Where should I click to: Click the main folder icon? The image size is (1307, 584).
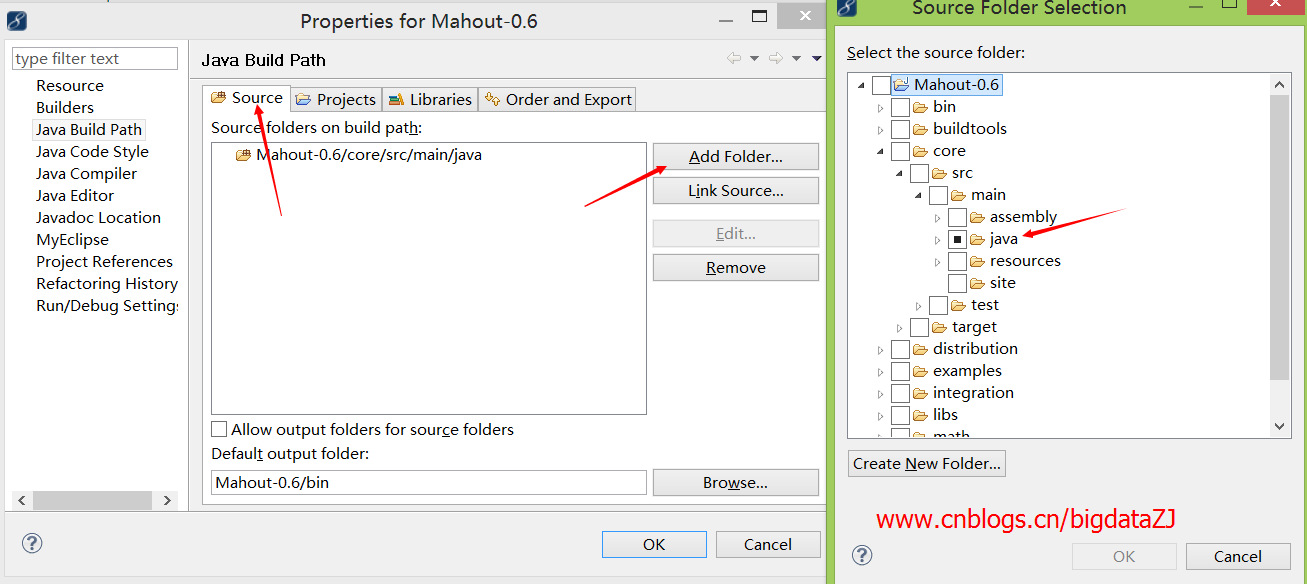click(958, 195)
